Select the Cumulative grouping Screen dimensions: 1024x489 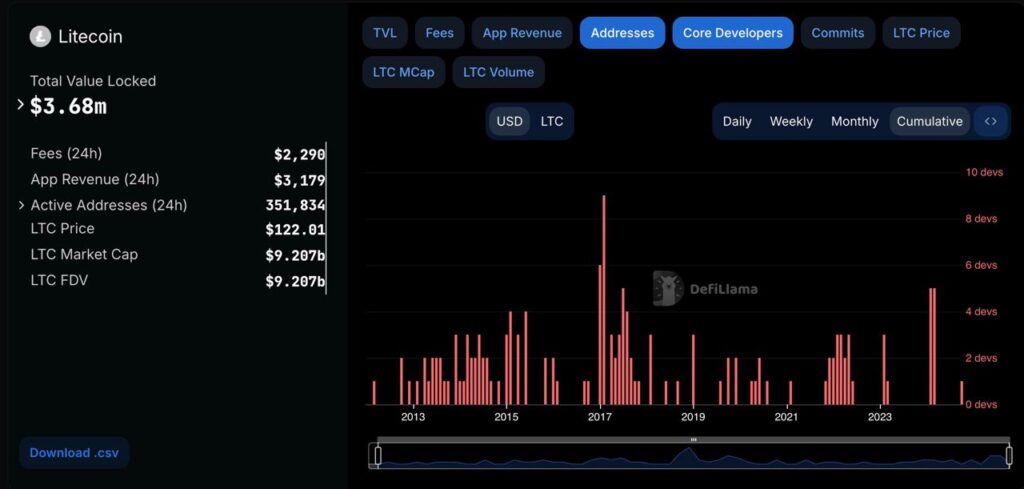click(x=929, y=121)
